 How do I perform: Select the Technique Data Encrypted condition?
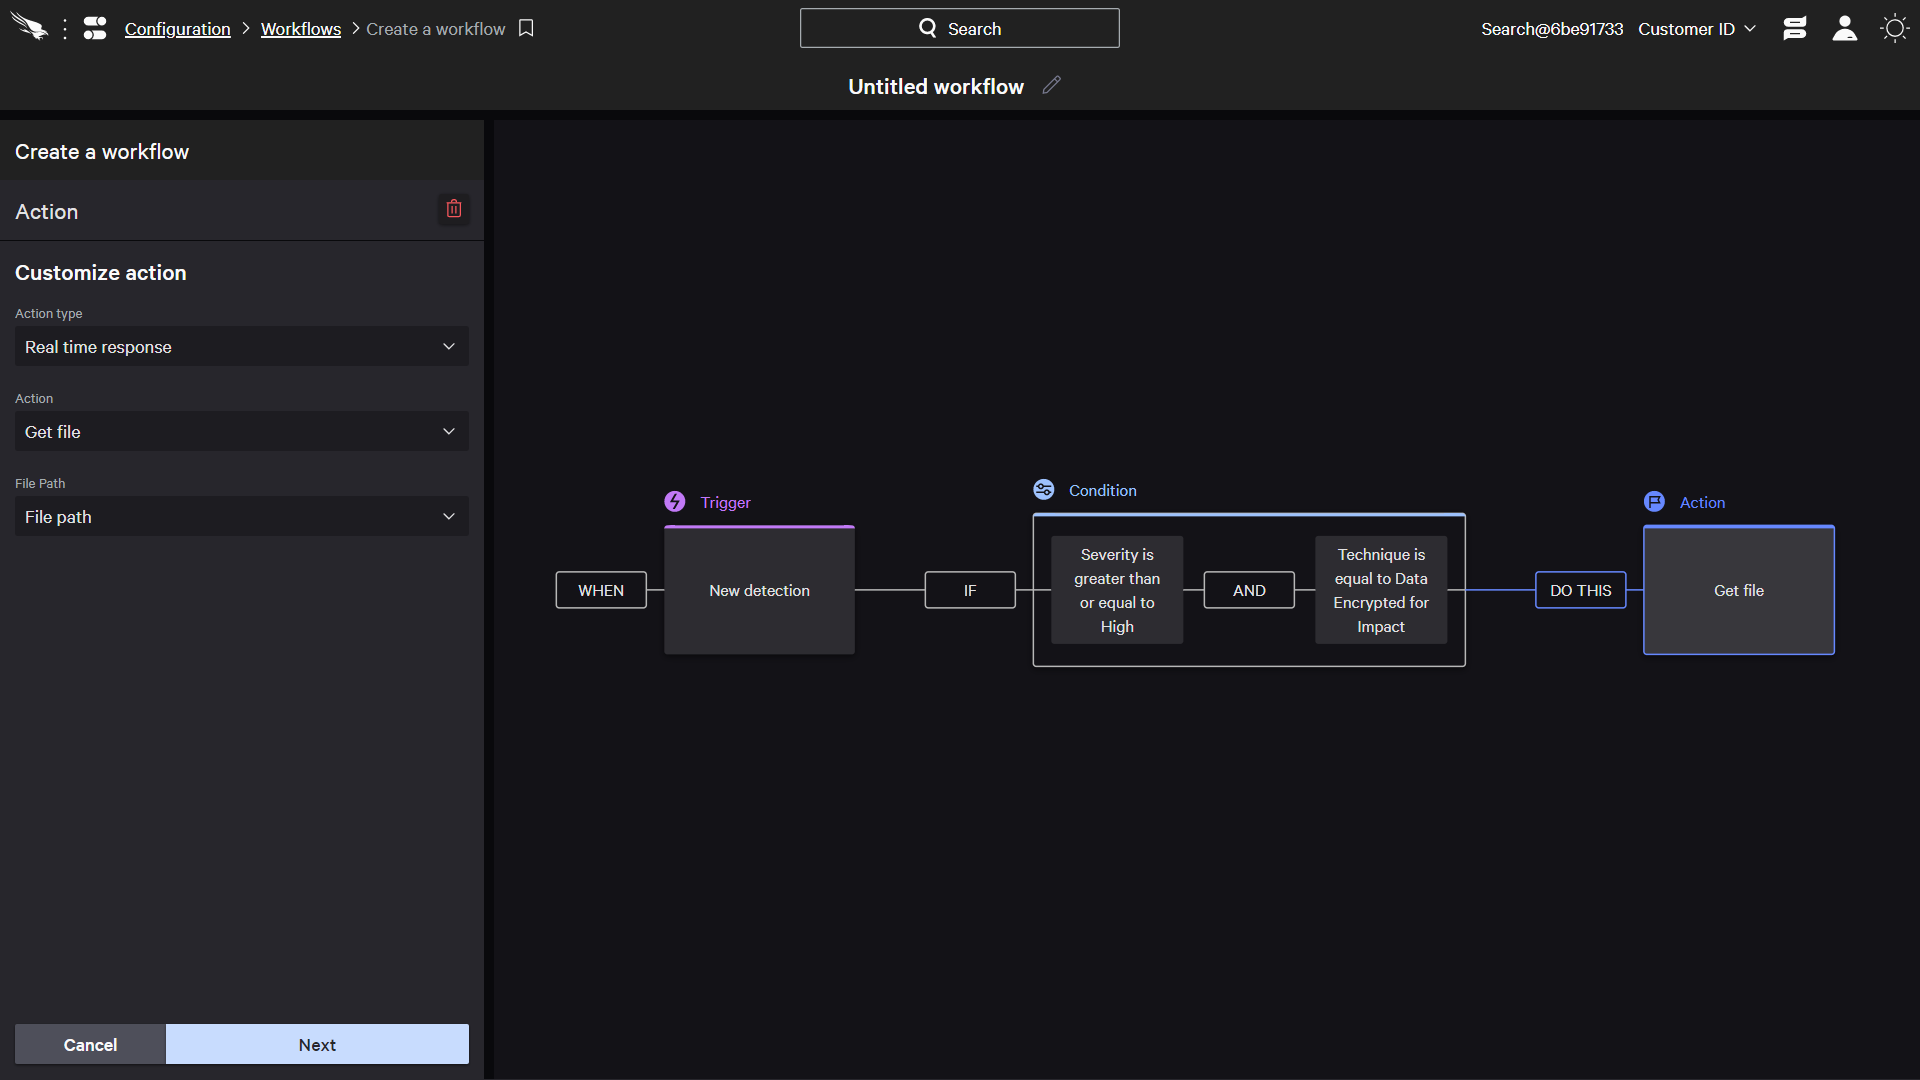click(1381, 590)
